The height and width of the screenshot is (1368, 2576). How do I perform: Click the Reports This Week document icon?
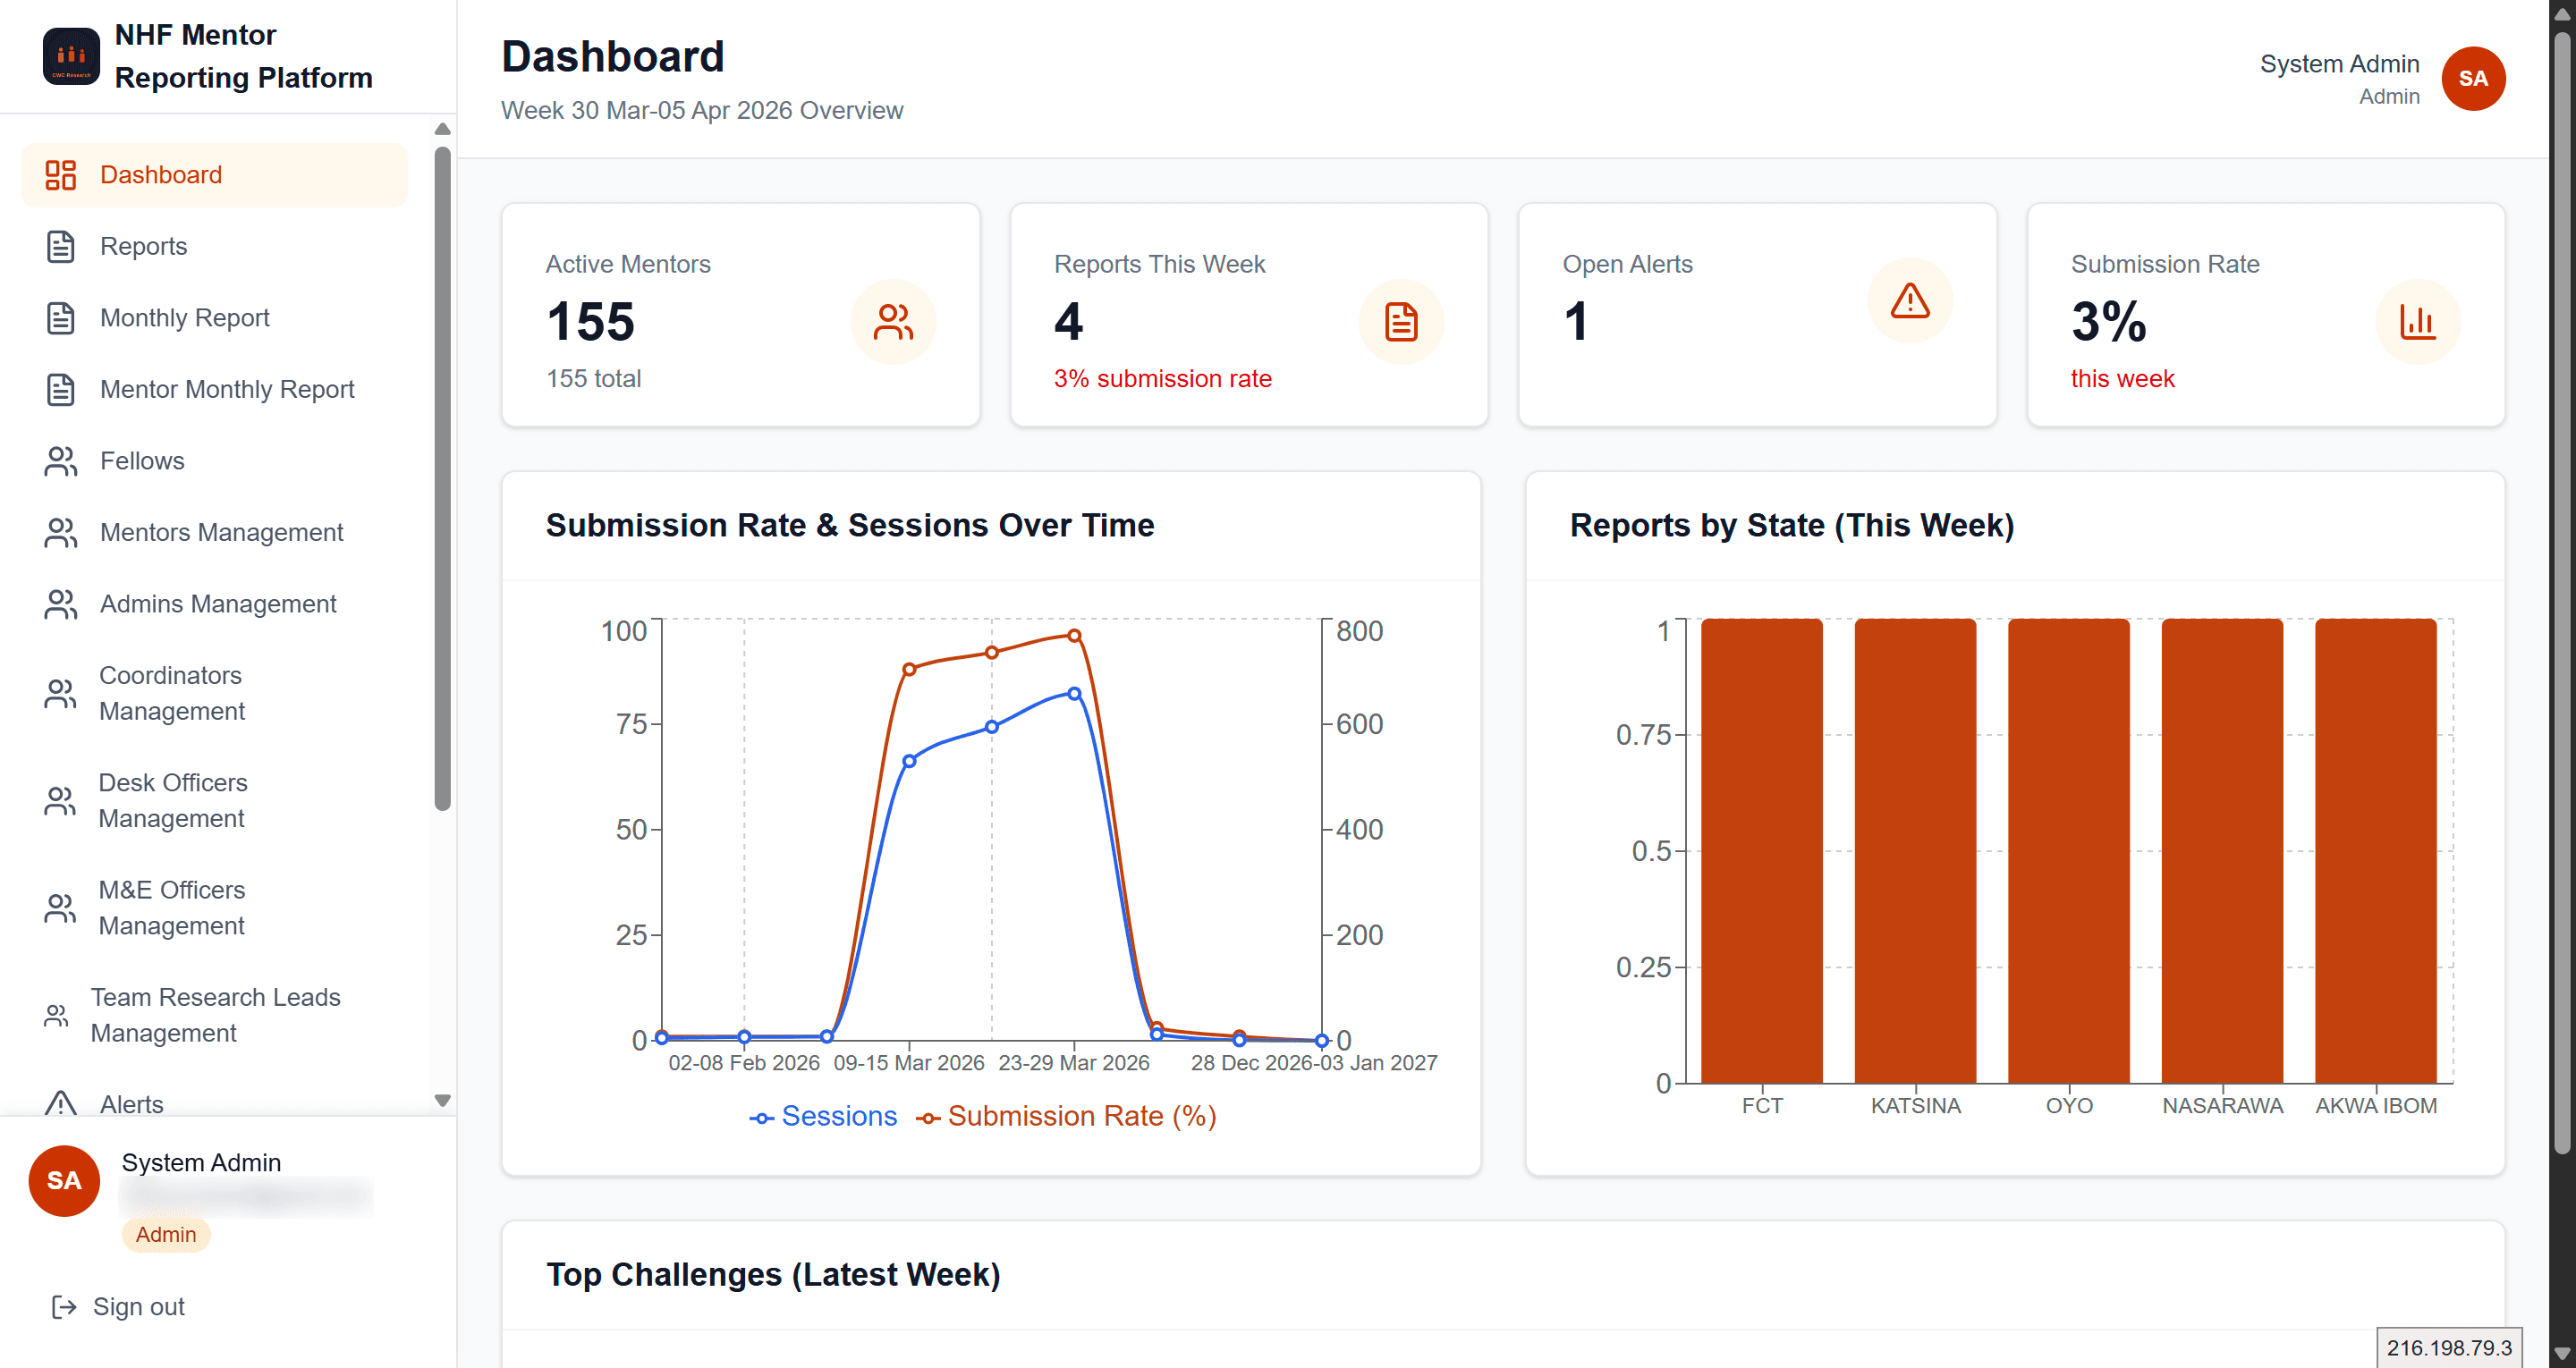coord(1400,322)
